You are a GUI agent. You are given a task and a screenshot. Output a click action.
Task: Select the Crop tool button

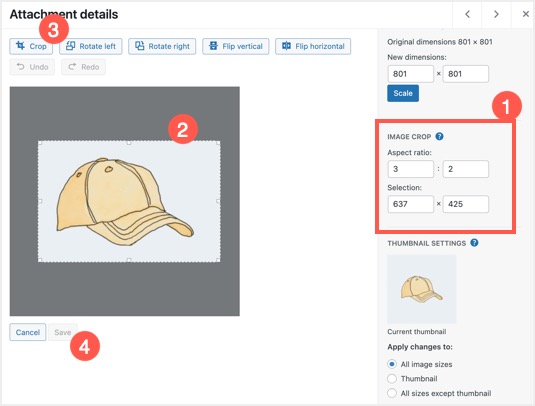tap(31, 46)
